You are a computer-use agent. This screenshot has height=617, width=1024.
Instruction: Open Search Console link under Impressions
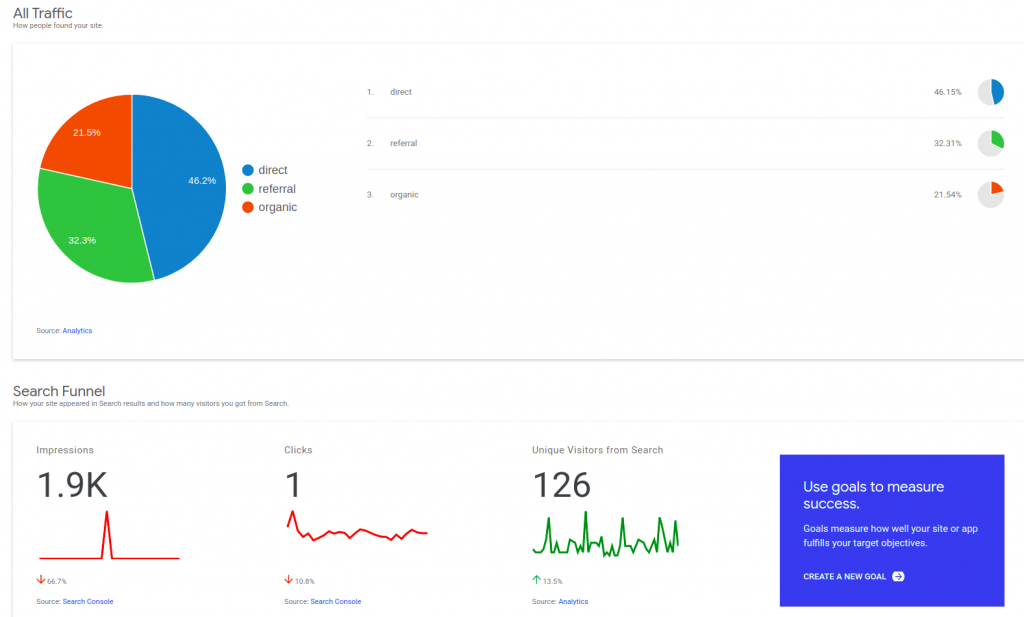[x=88, y=601]
